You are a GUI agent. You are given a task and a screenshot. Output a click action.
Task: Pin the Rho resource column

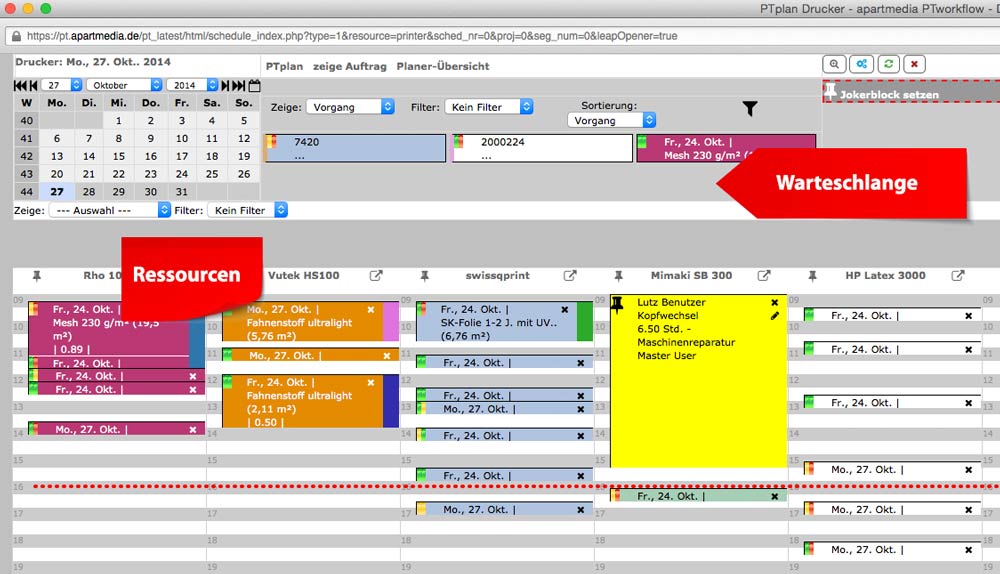coord(37,276)
